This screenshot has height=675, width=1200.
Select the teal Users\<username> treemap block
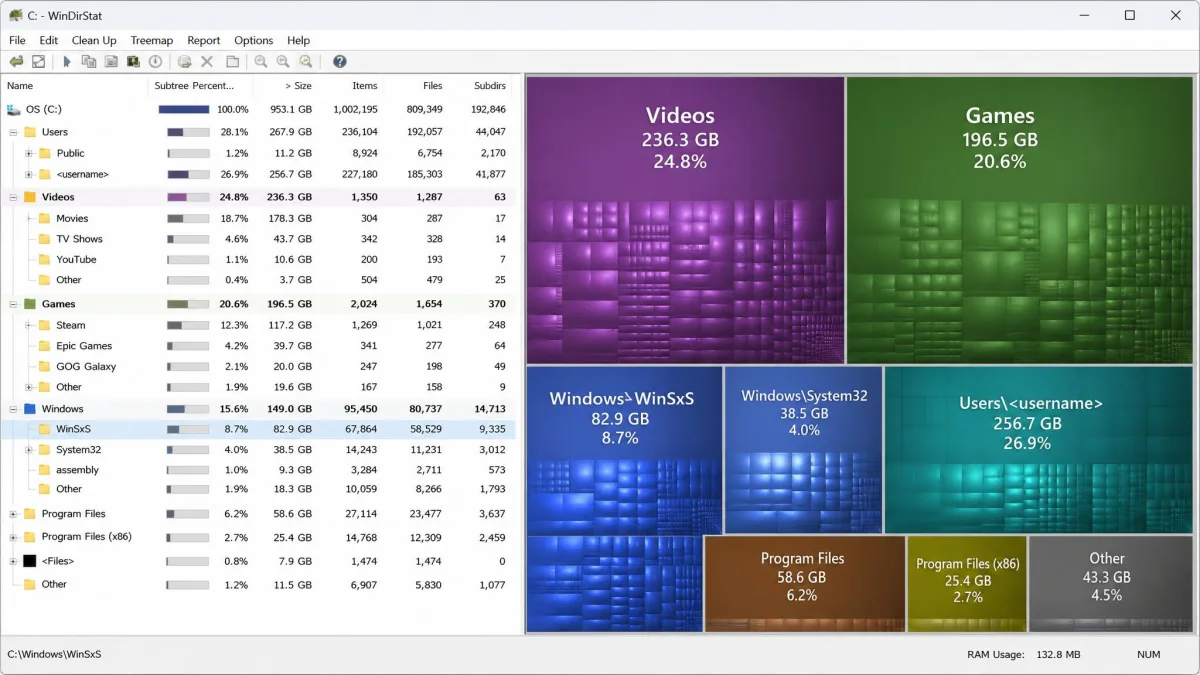(x=1041, y=449)
